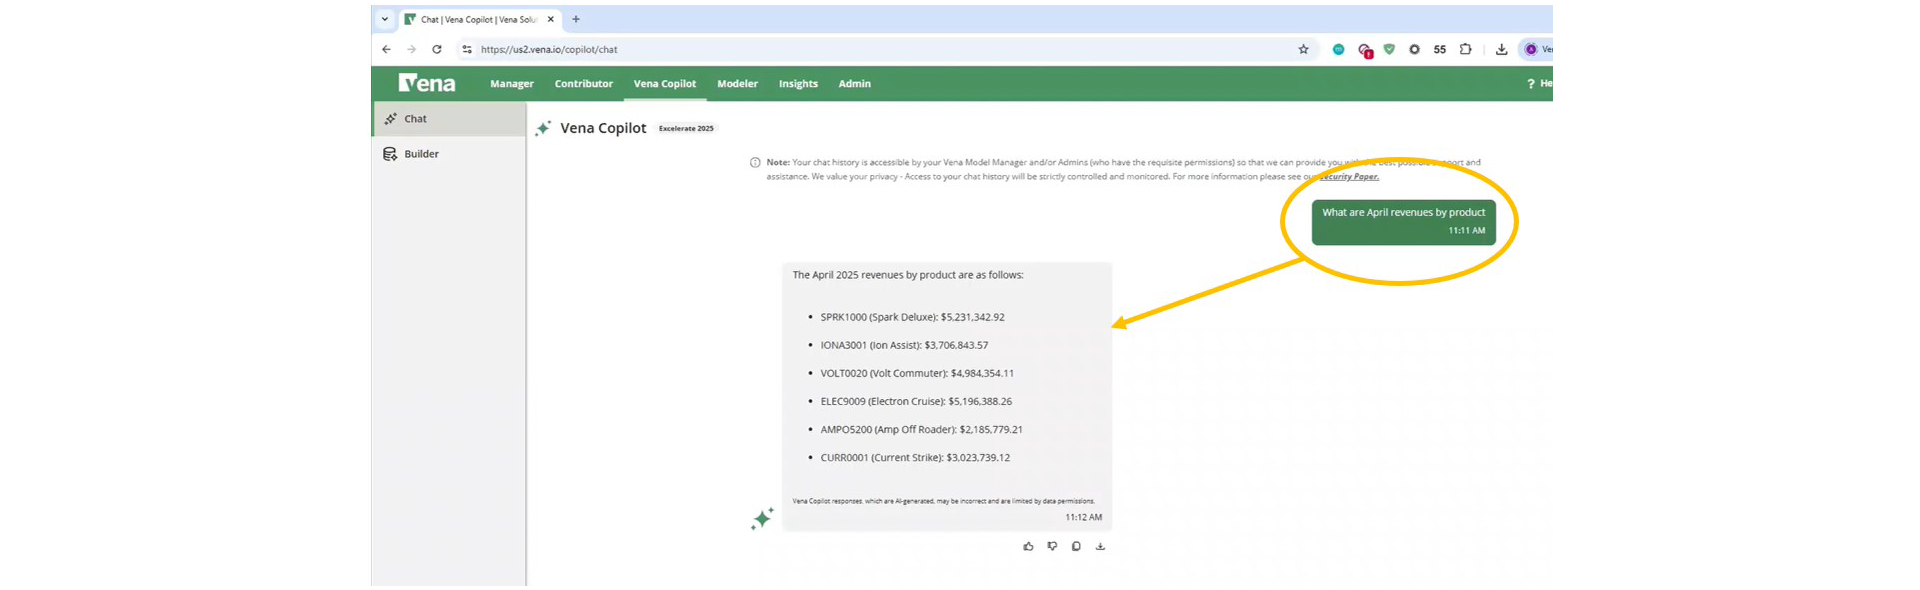Click the Vena logo
Viewport: 1920px width, 590px height.
click(x=427, y=84)
